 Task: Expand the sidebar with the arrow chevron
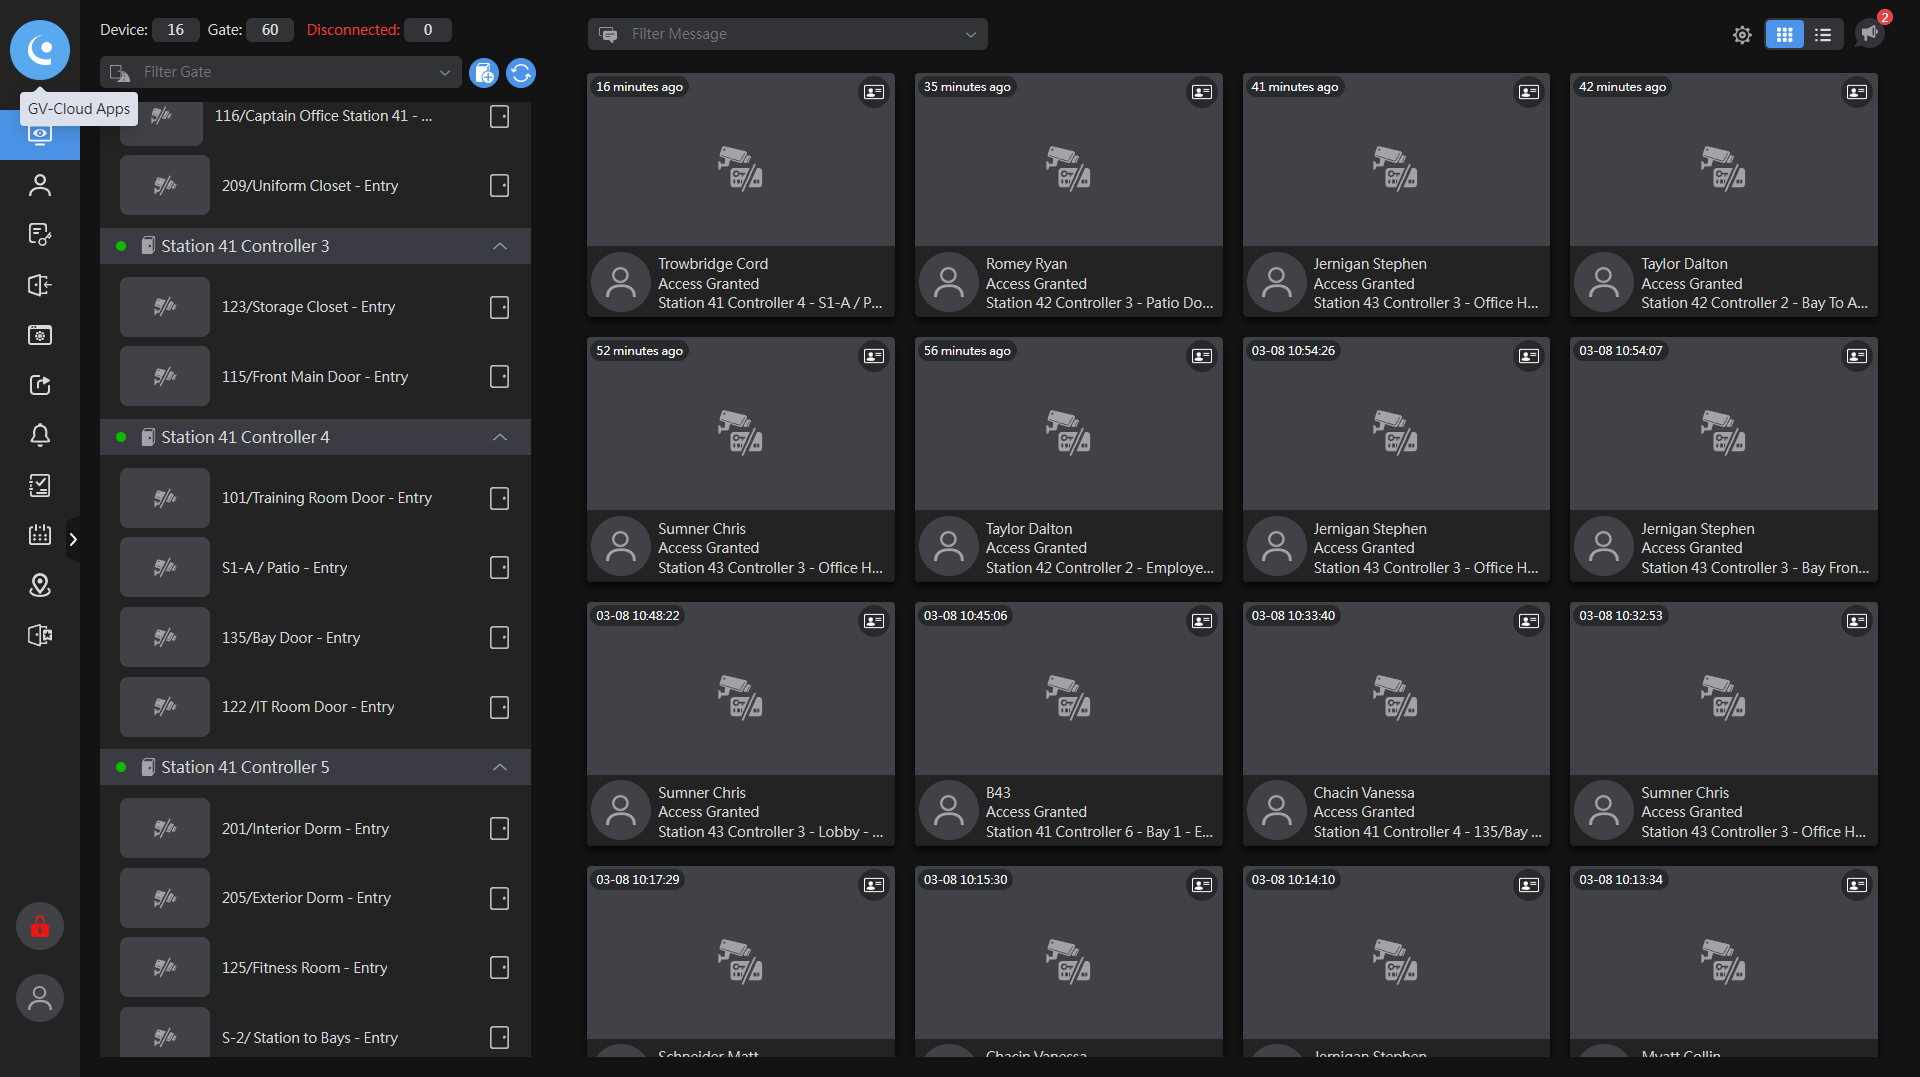tap(73, 540)
